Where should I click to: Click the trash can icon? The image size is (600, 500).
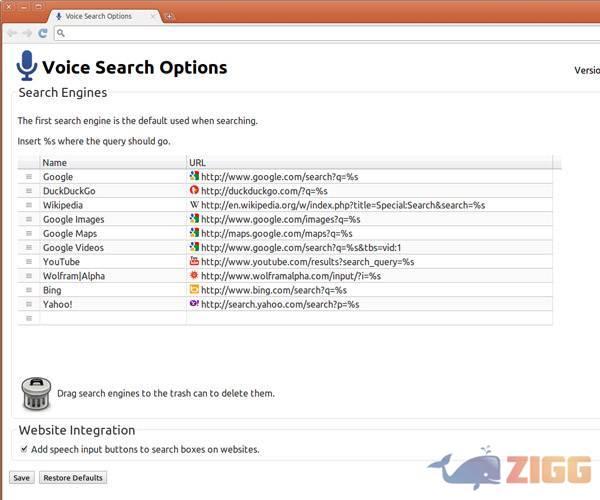[x=36, y=393]
